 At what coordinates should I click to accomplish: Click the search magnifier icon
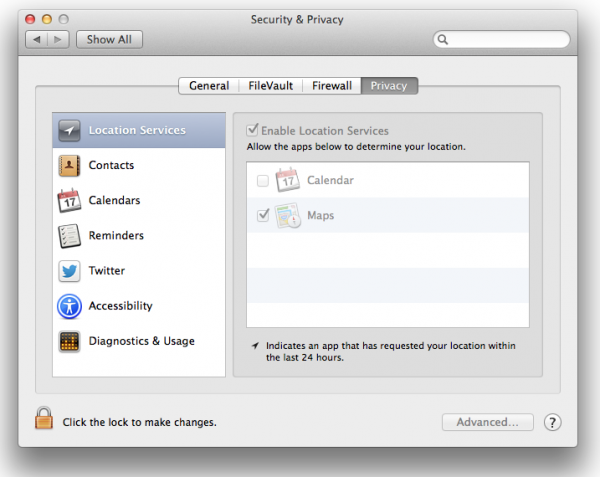click(443, 39)
